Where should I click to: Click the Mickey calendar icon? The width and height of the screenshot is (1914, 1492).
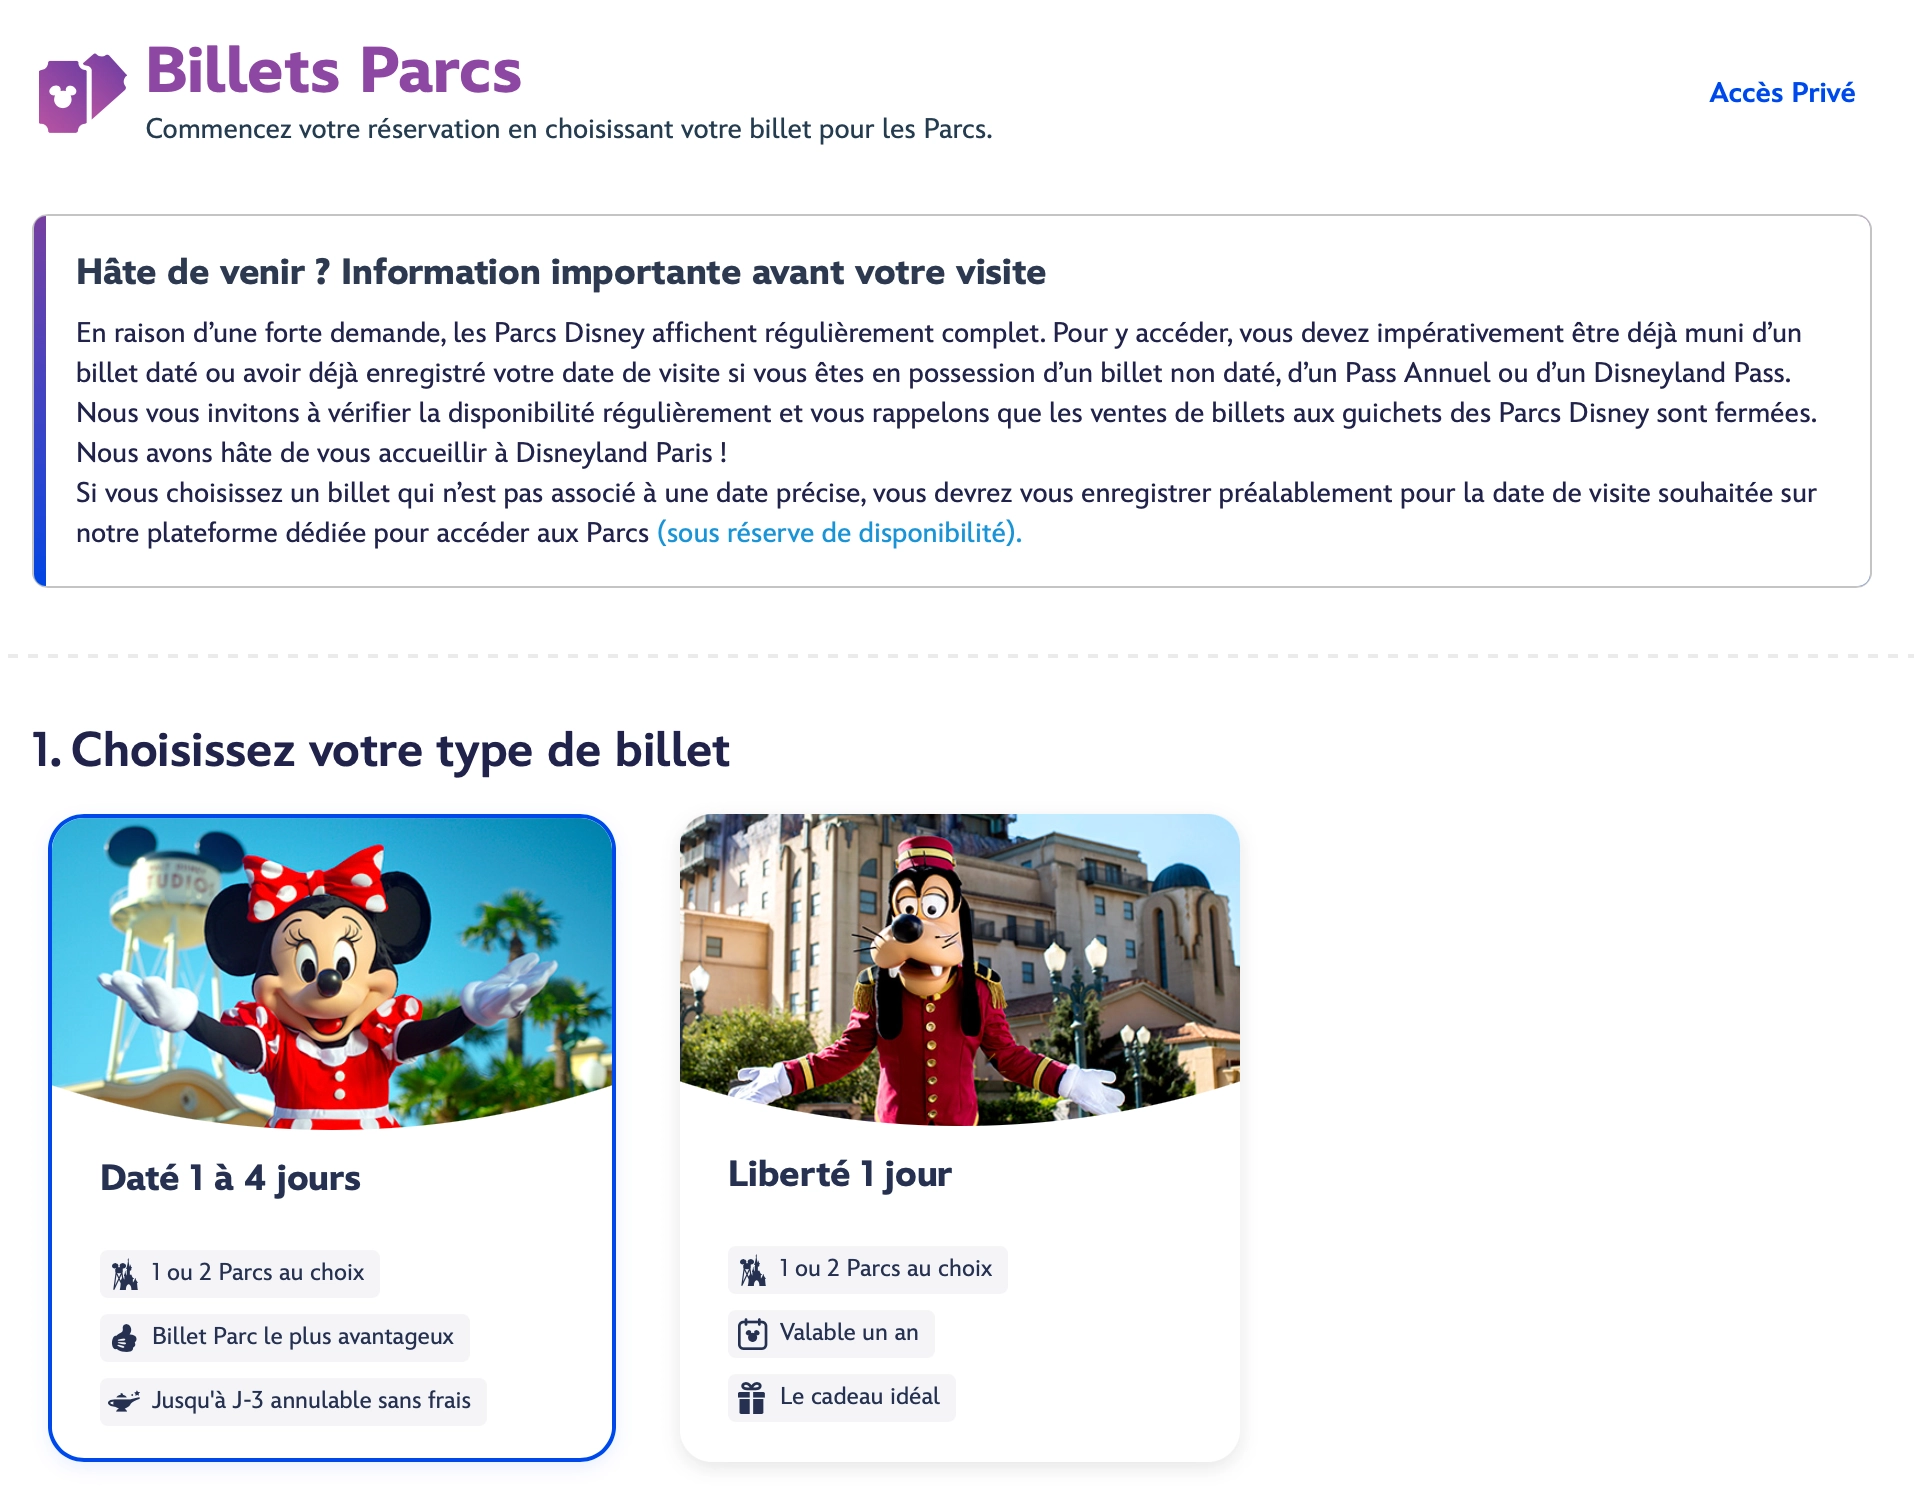[753, 1334]
